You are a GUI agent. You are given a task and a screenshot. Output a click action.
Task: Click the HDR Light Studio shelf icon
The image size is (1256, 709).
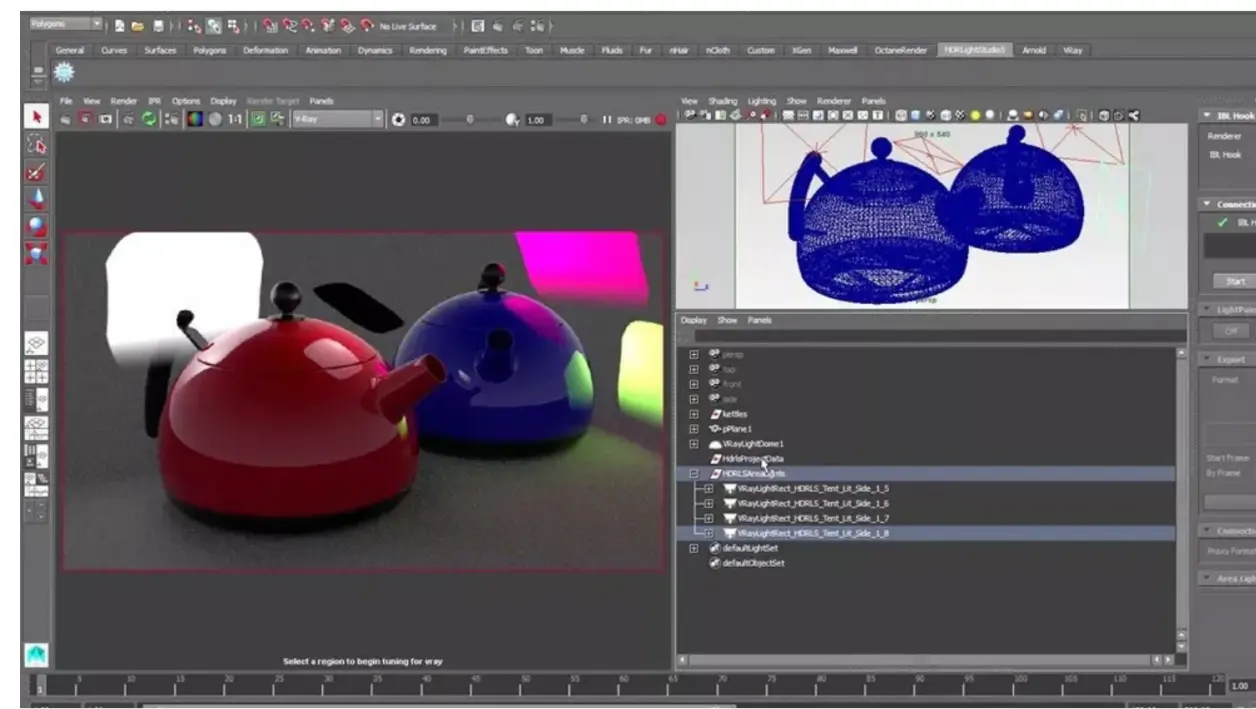click(x=63, y=72)
